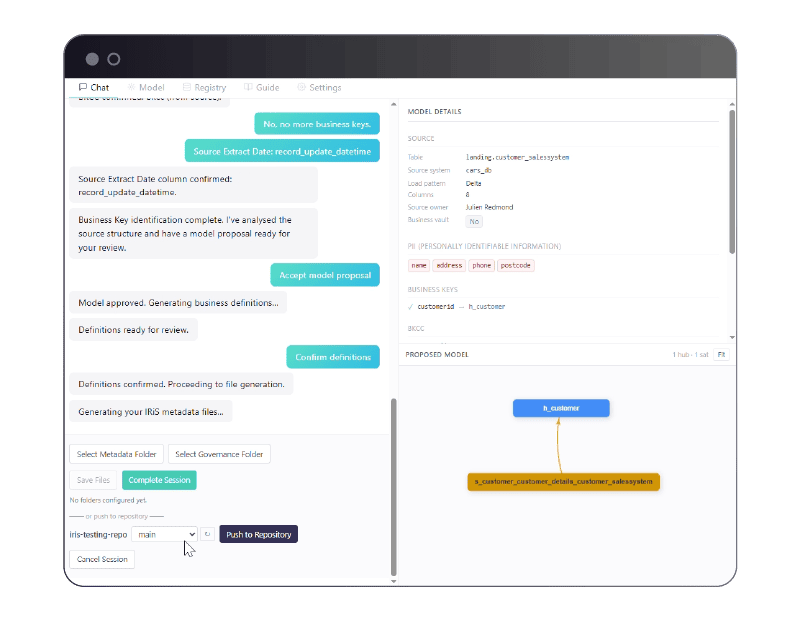Click Fit button in Proposed Model header
The width and height of the screenshot is (801, 622).
tap(721, 354)
